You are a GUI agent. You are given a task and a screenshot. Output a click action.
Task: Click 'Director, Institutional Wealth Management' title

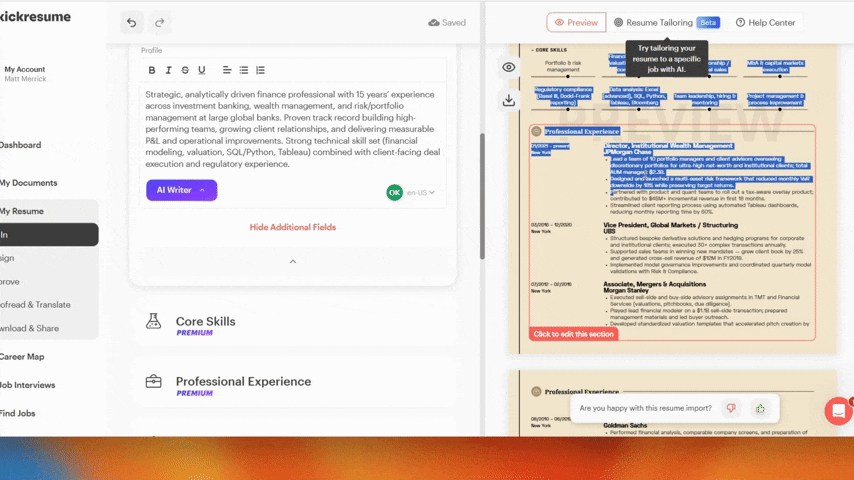[668, 145]
